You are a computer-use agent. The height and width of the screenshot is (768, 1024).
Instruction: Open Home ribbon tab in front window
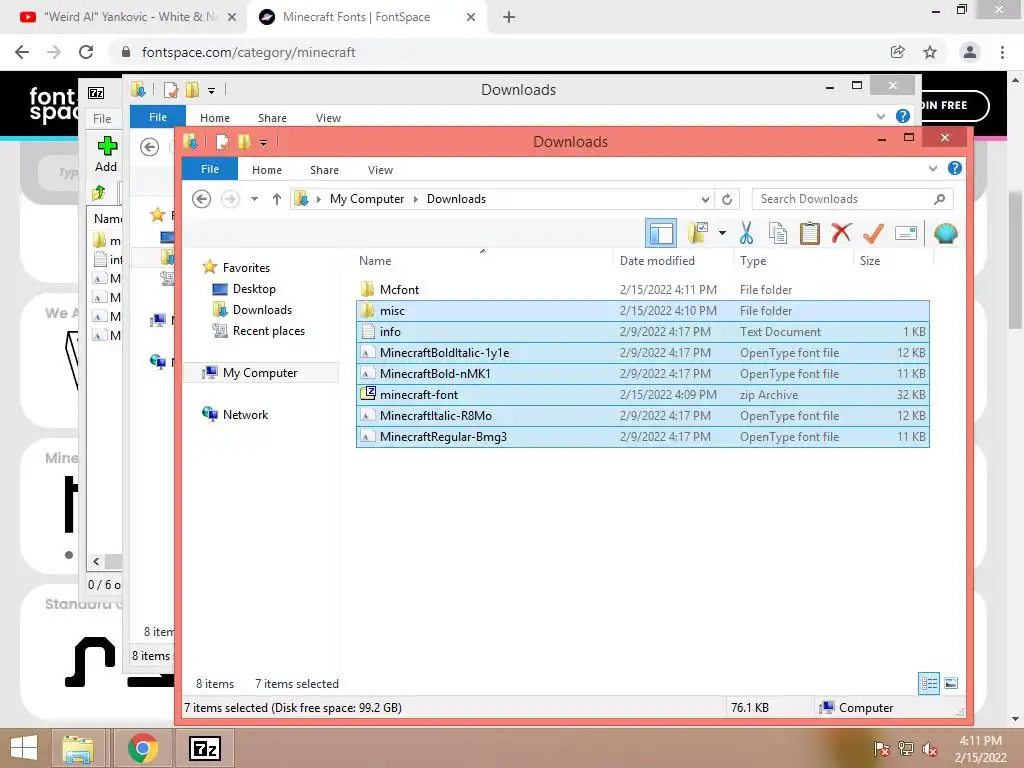tap(266, 170)
